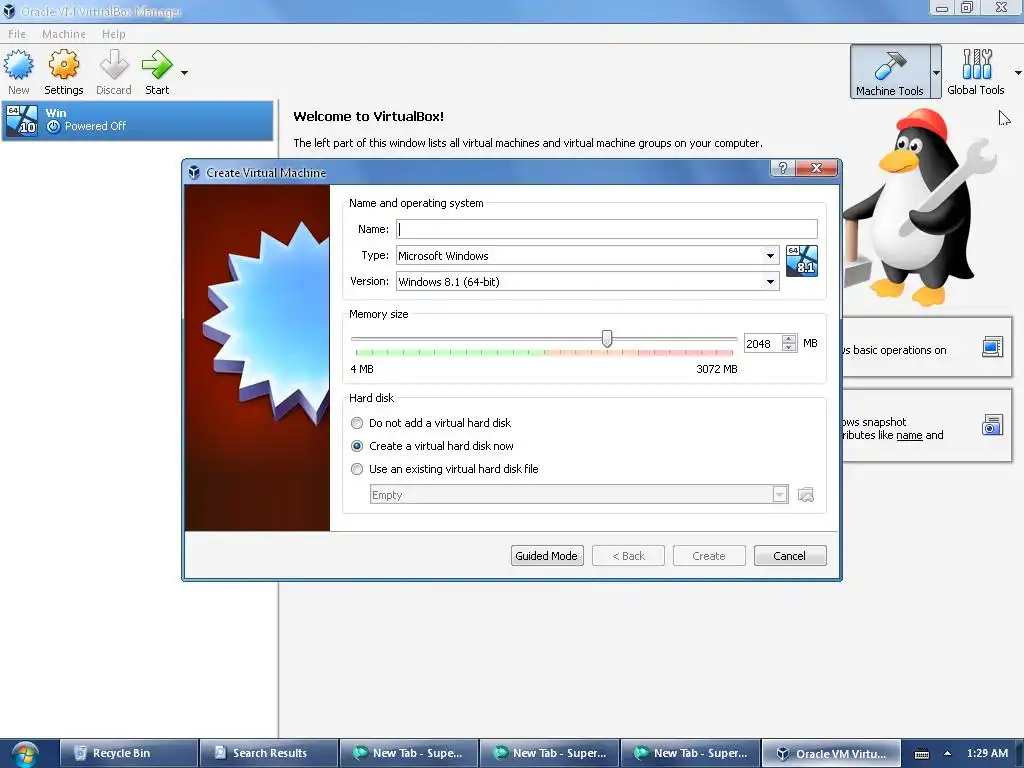Click the keyboard icon in system tray
Image resolution: width=1024 pixels, height=768 pixels.
click(921, 754)
